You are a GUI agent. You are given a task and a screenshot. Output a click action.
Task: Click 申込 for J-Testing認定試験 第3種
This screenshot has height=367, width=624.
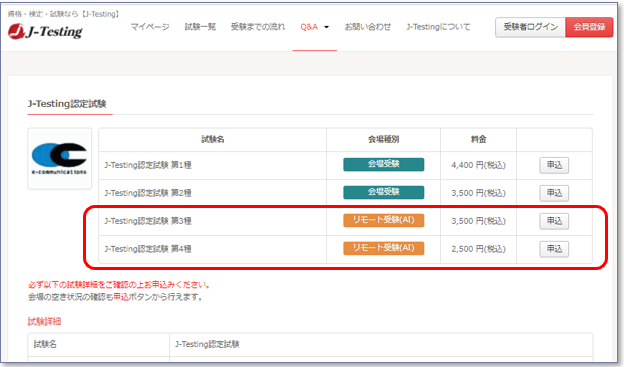pyautogui.click(x=554, y=221)
